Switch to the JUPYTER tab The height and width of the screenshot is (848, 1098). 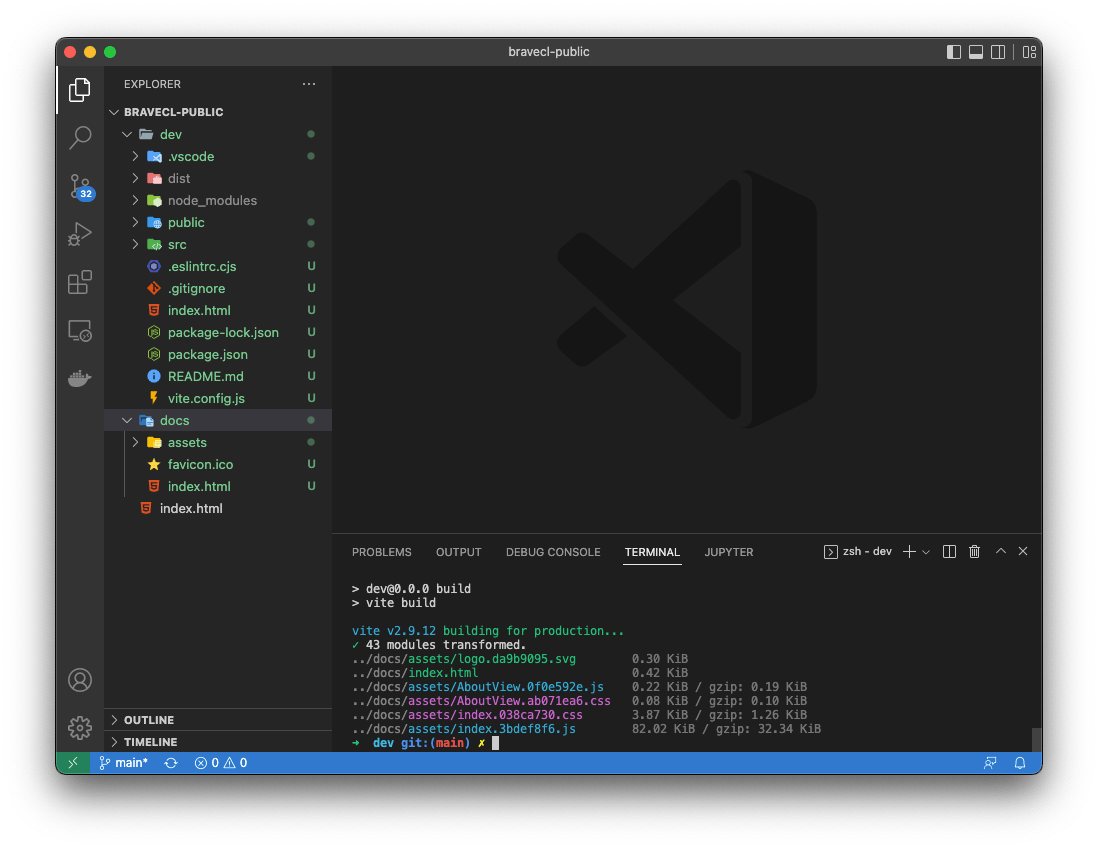[729, 552]
